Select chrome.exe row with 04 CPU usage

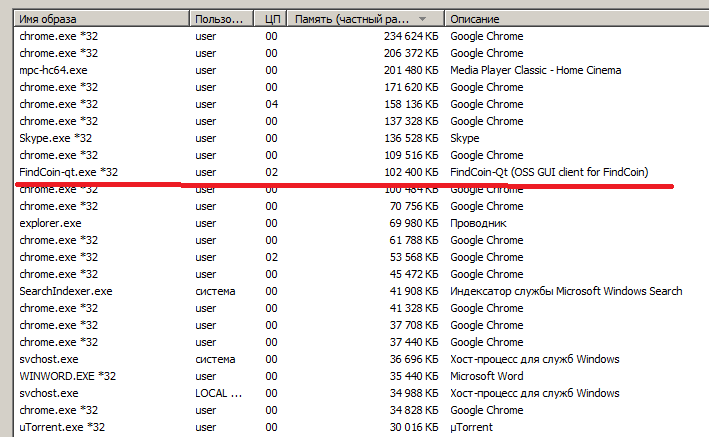361,104
